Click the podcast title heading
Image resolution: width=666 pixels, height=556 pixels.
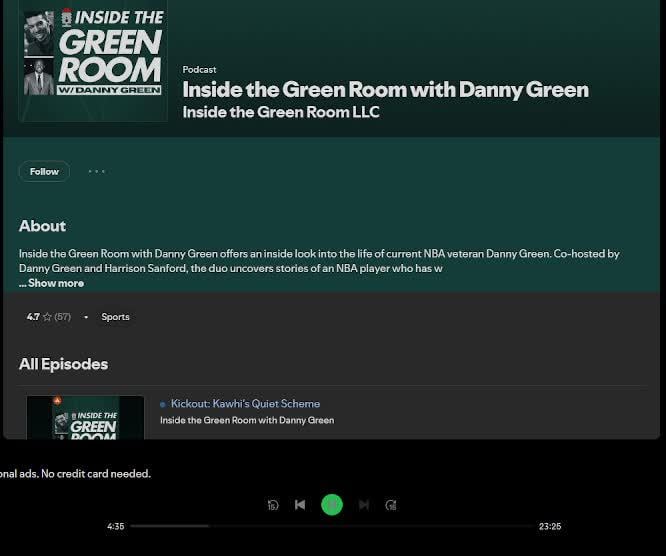[385, 89]
